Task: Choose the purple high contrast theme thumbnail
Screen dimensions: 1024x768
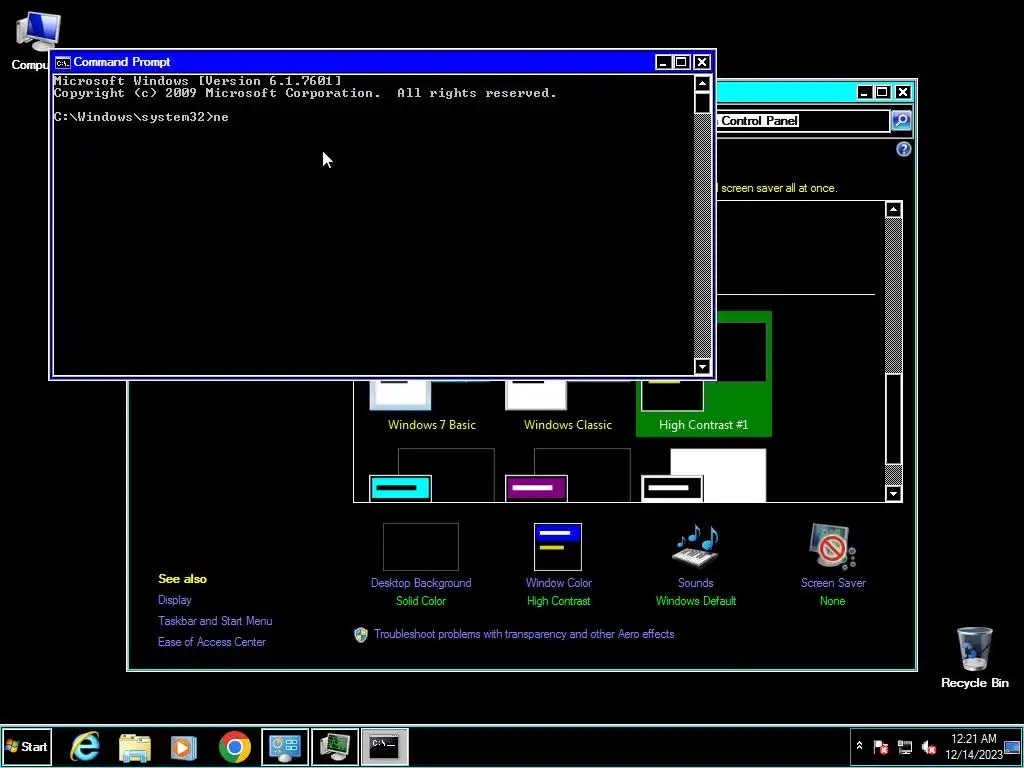Action: 568,475
